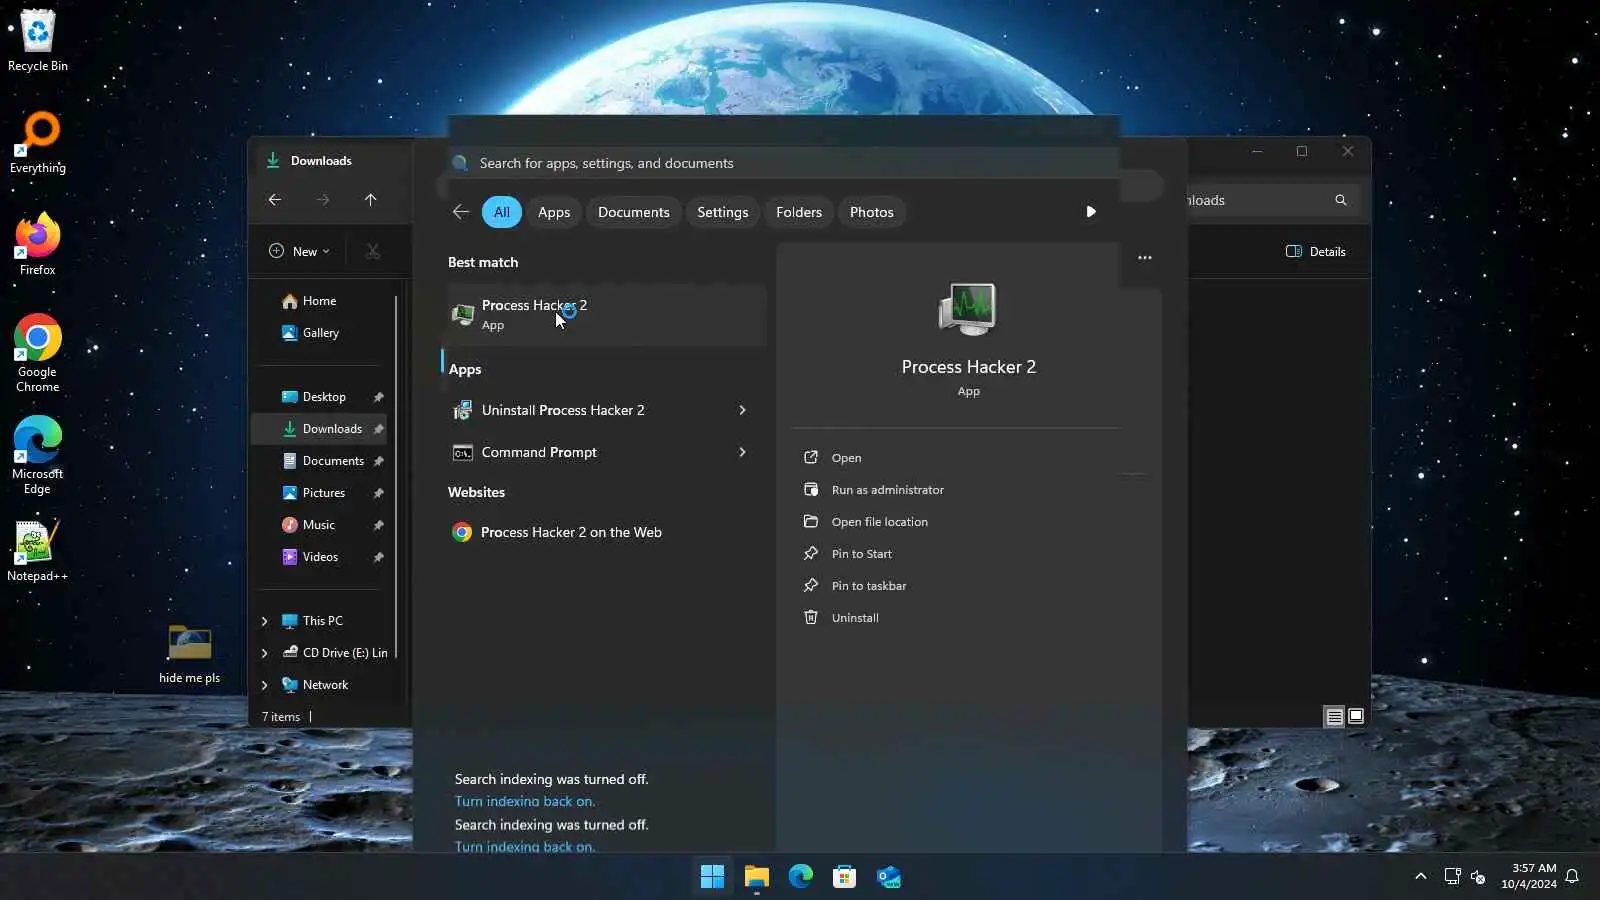The image size is (1600, 900).
Task: Unpin Desktop from Quick access
Action: [379, 397]
